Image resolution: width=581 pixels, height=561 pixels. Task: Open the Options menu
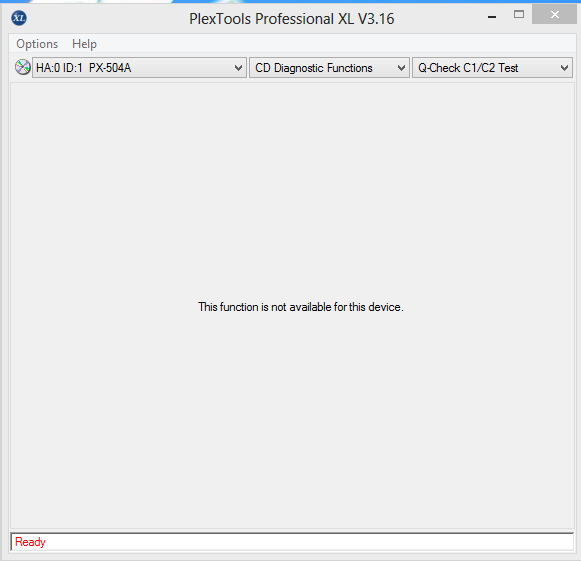[37, 44]
